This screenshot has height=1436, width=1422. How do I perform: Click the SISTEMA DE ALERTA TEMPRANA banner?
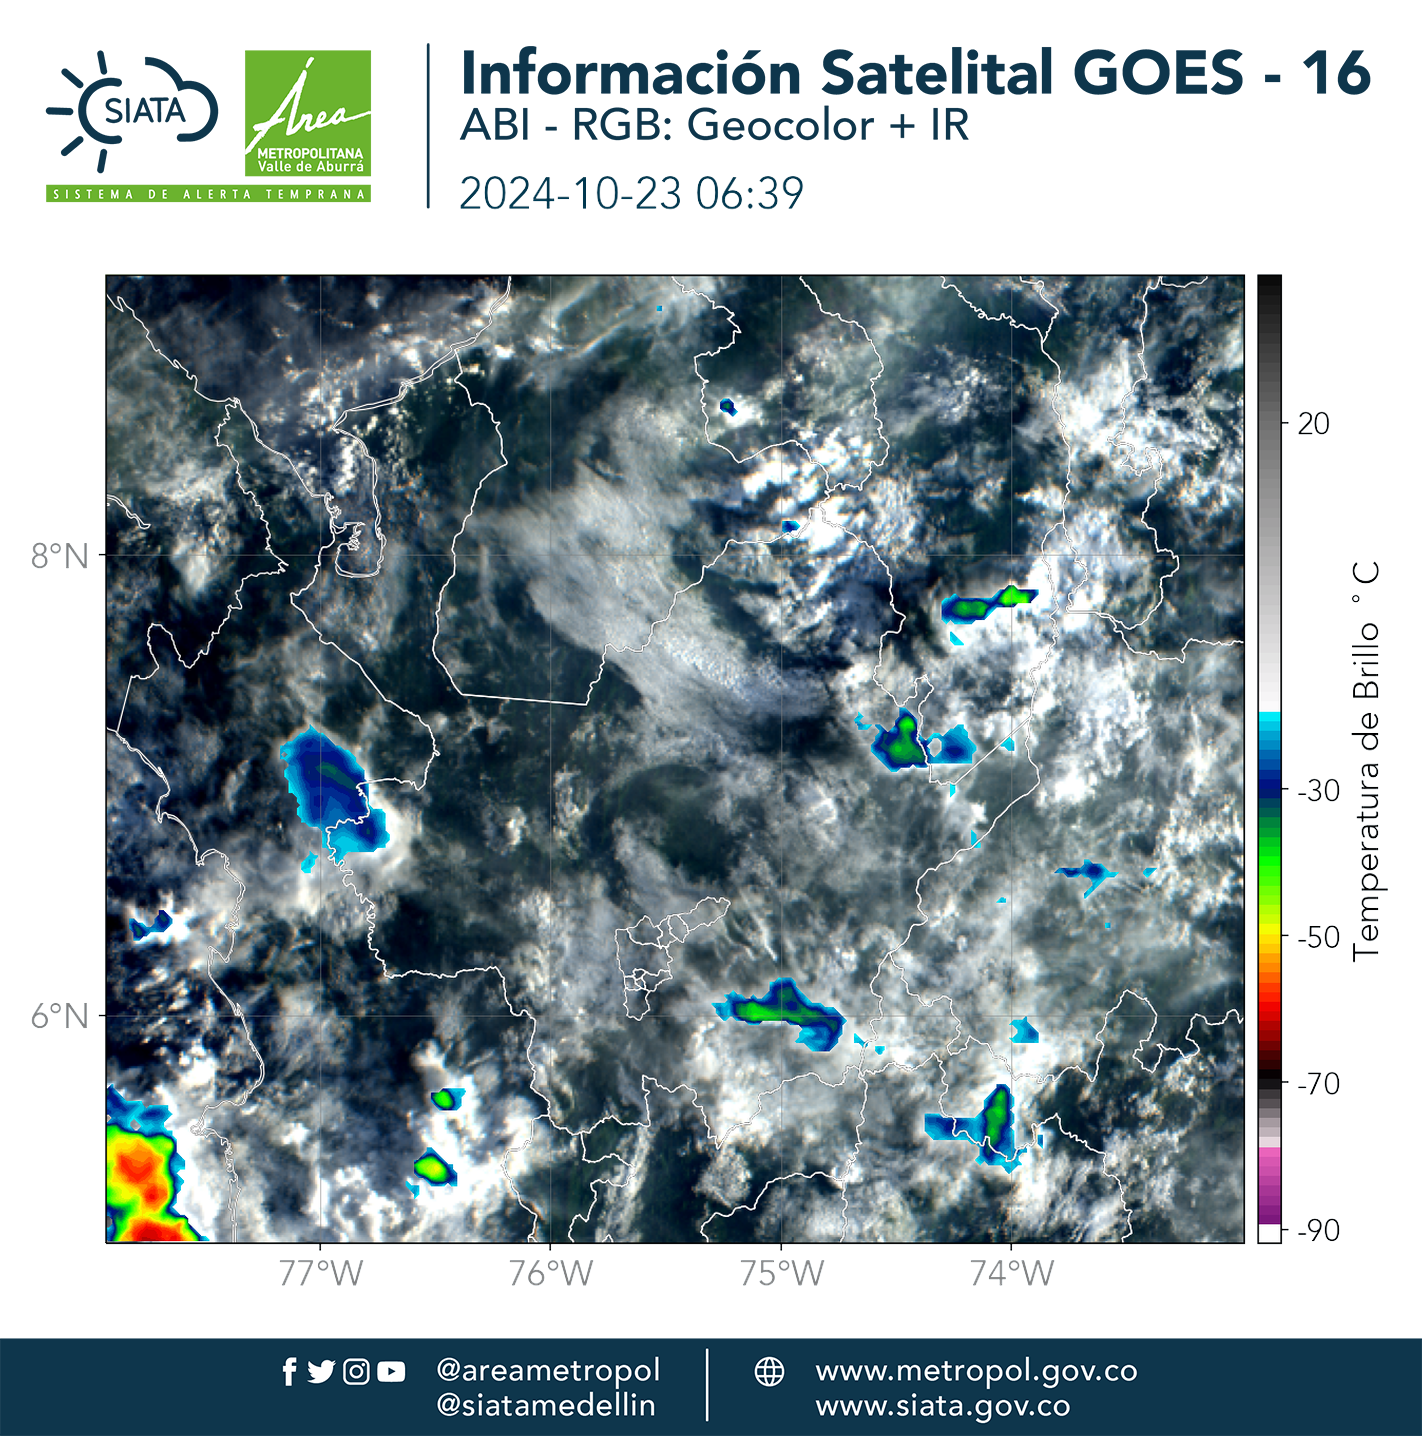click(208, 194)
